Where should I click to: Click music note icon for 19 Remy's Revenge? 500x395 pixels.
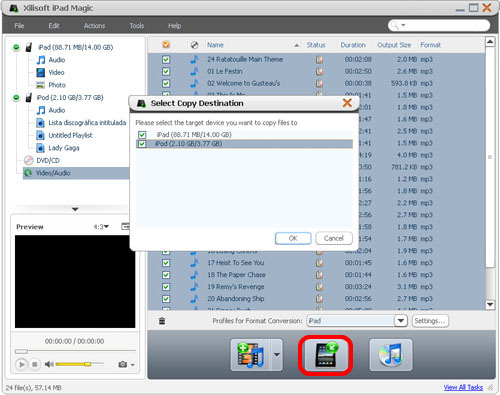coord(194,287)
